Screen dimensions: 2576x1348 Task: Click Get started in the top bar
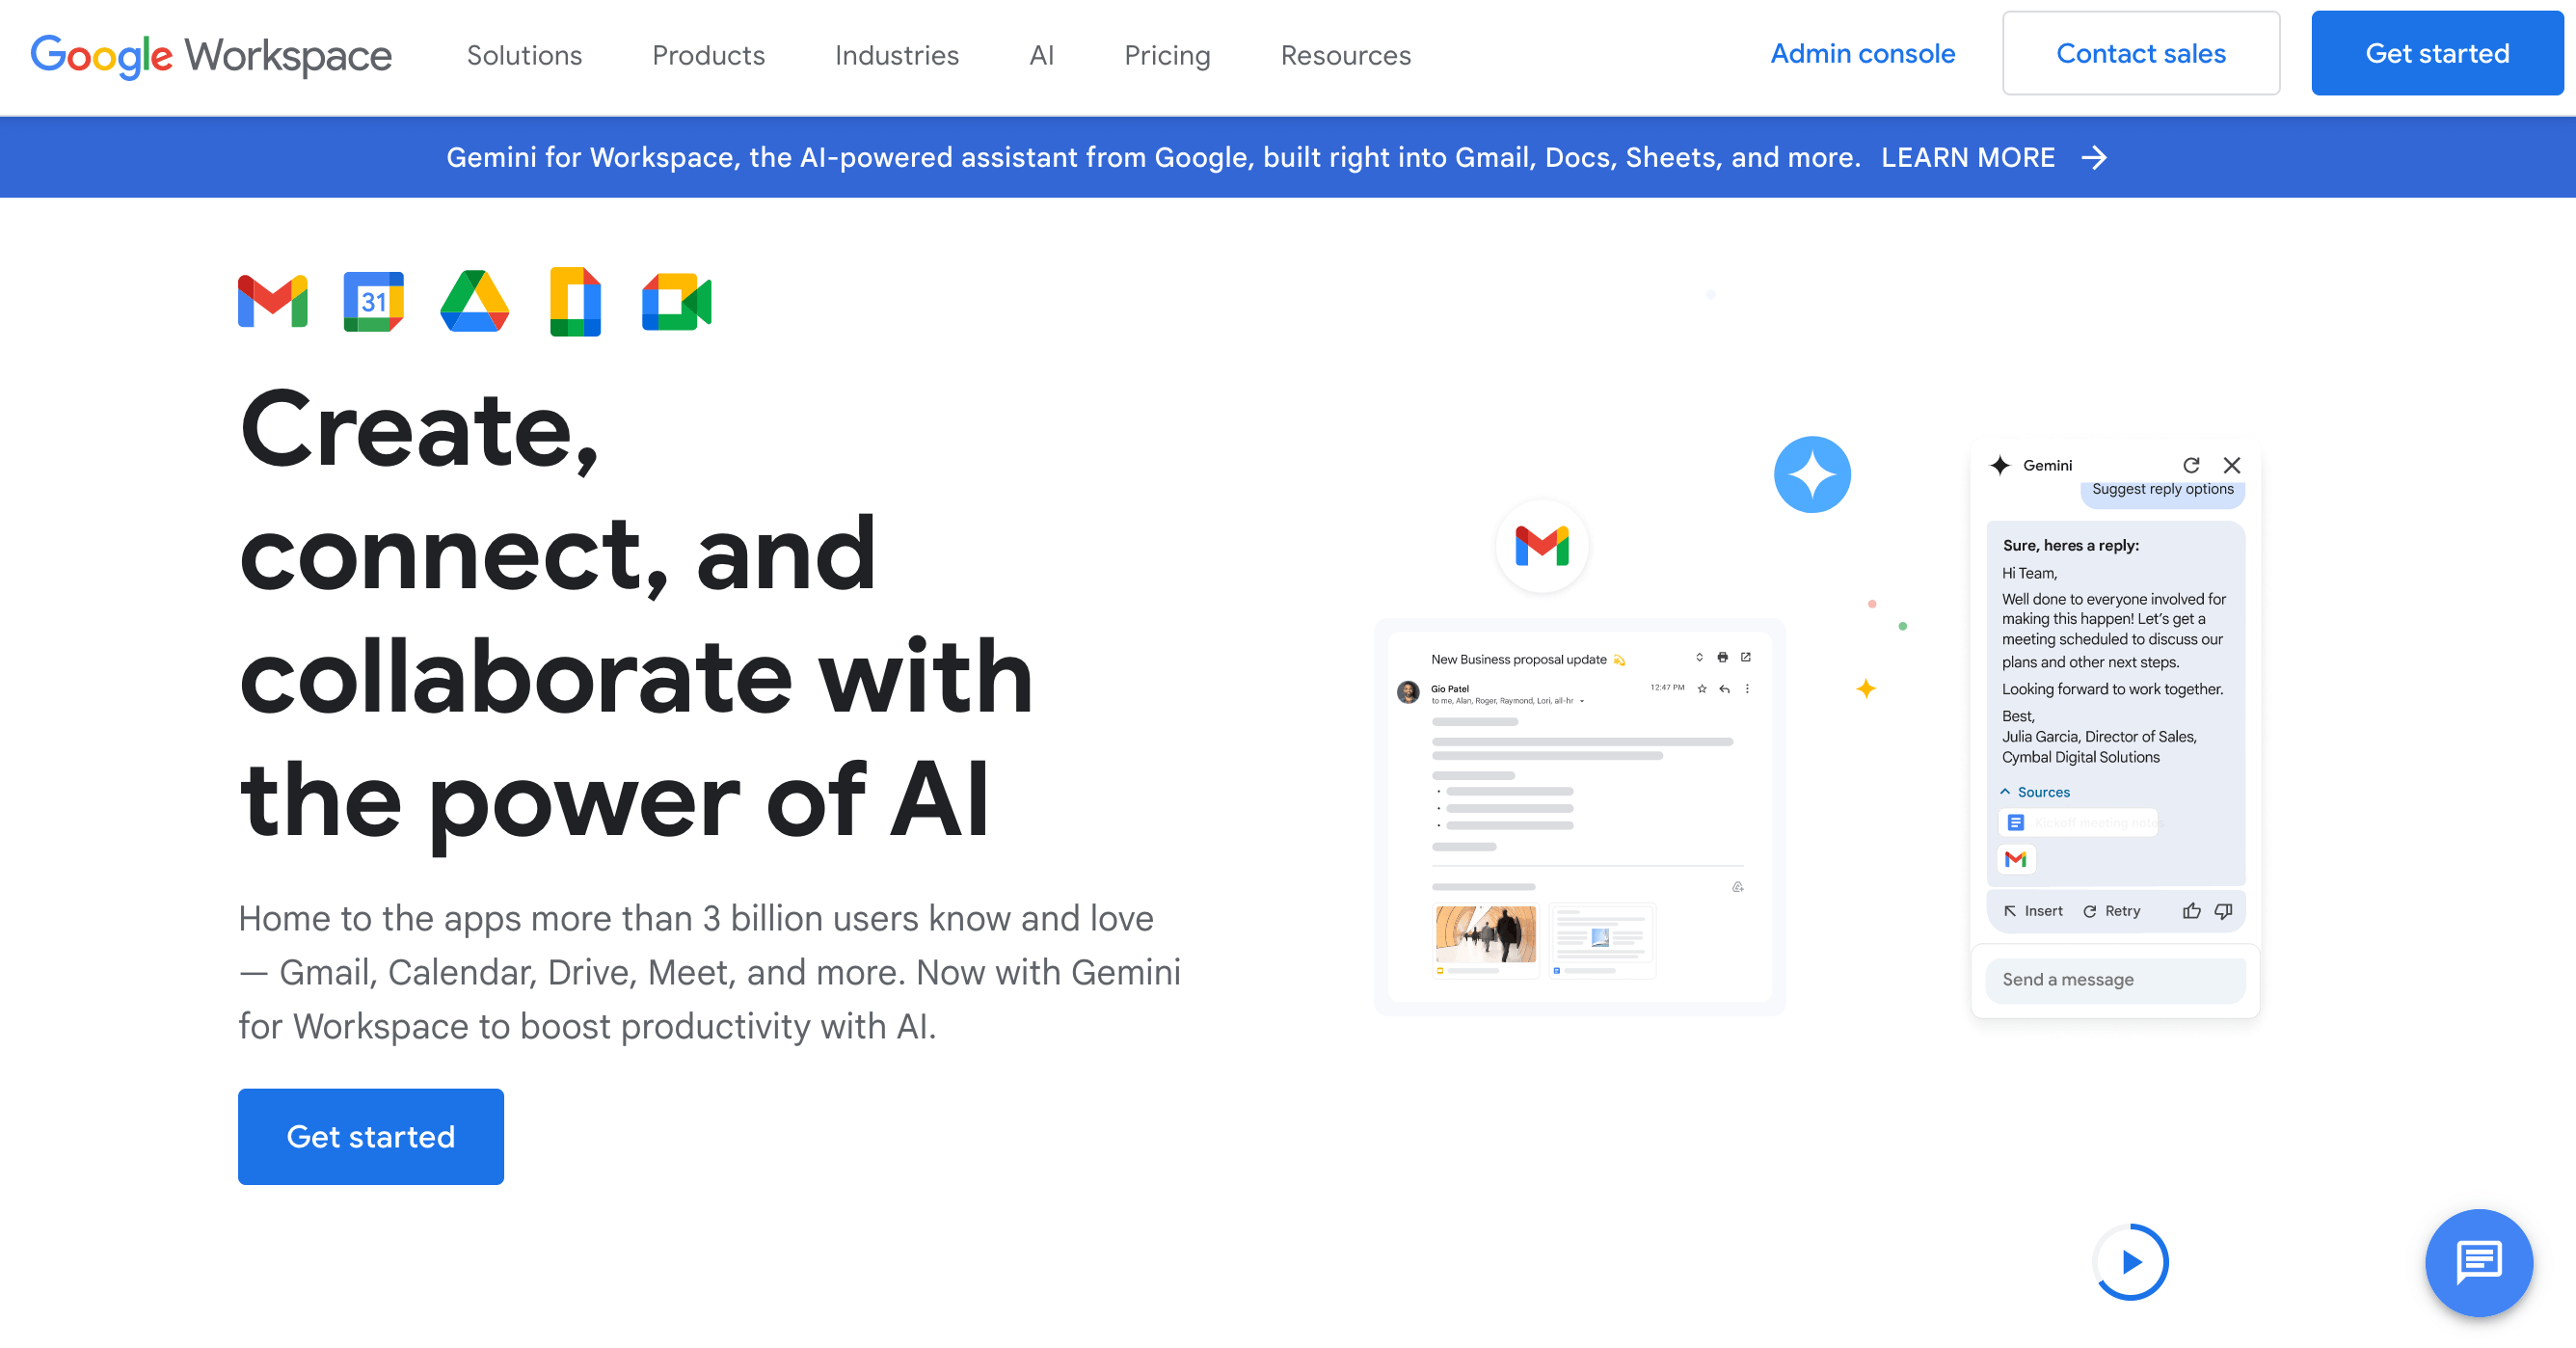click(x=2436, y=53)
